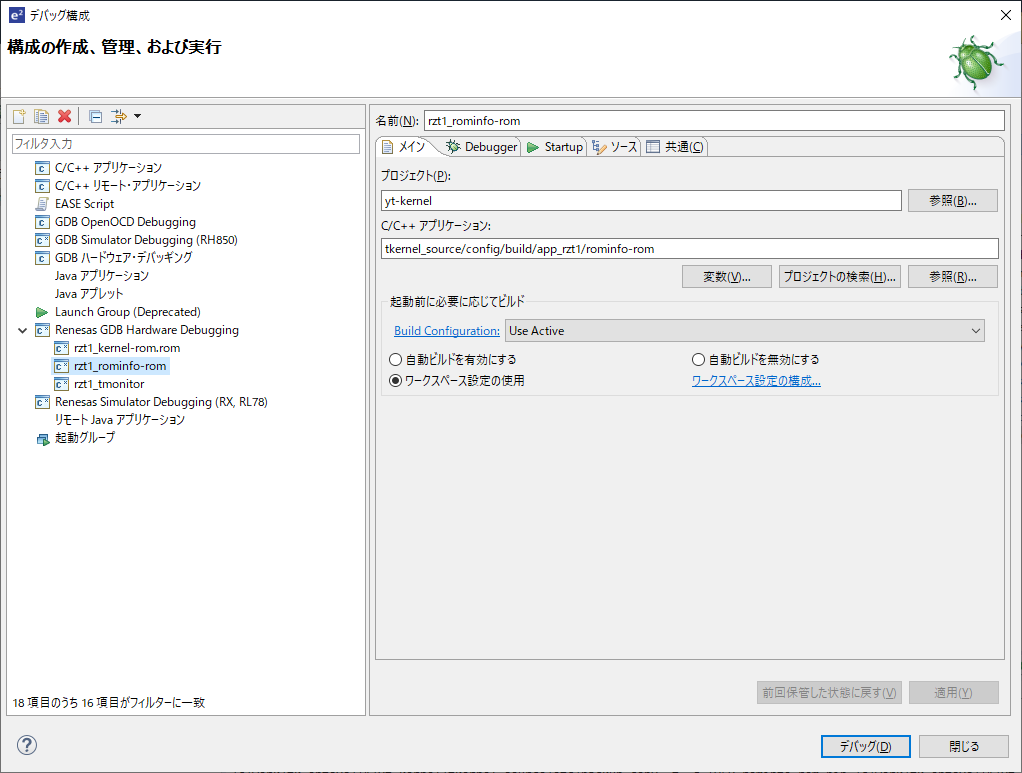Select リモート Java アプリケーション item
Screen dimensions: 1022x773
120,420
